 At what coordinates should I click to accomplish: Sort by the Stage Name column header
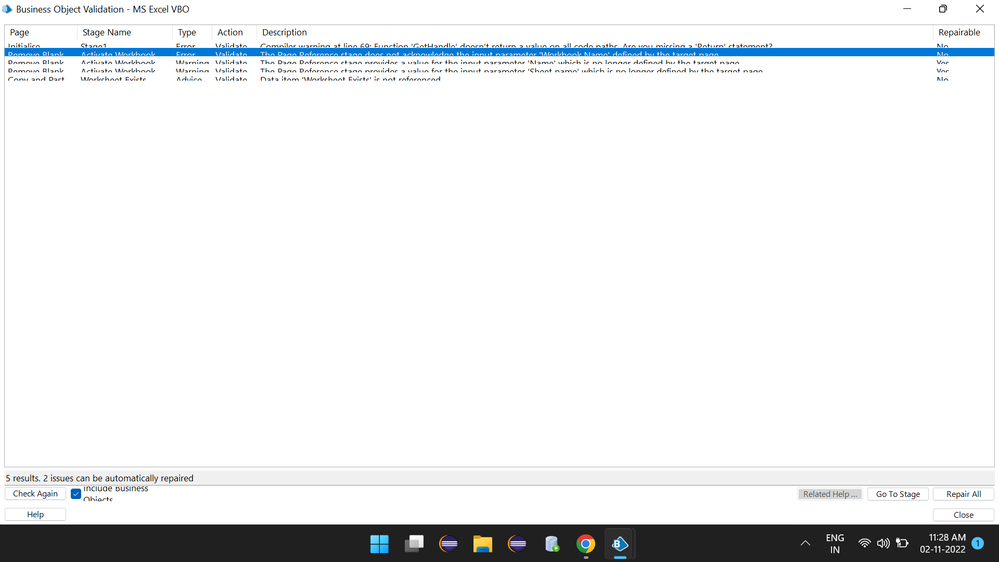tap(124, 32)
